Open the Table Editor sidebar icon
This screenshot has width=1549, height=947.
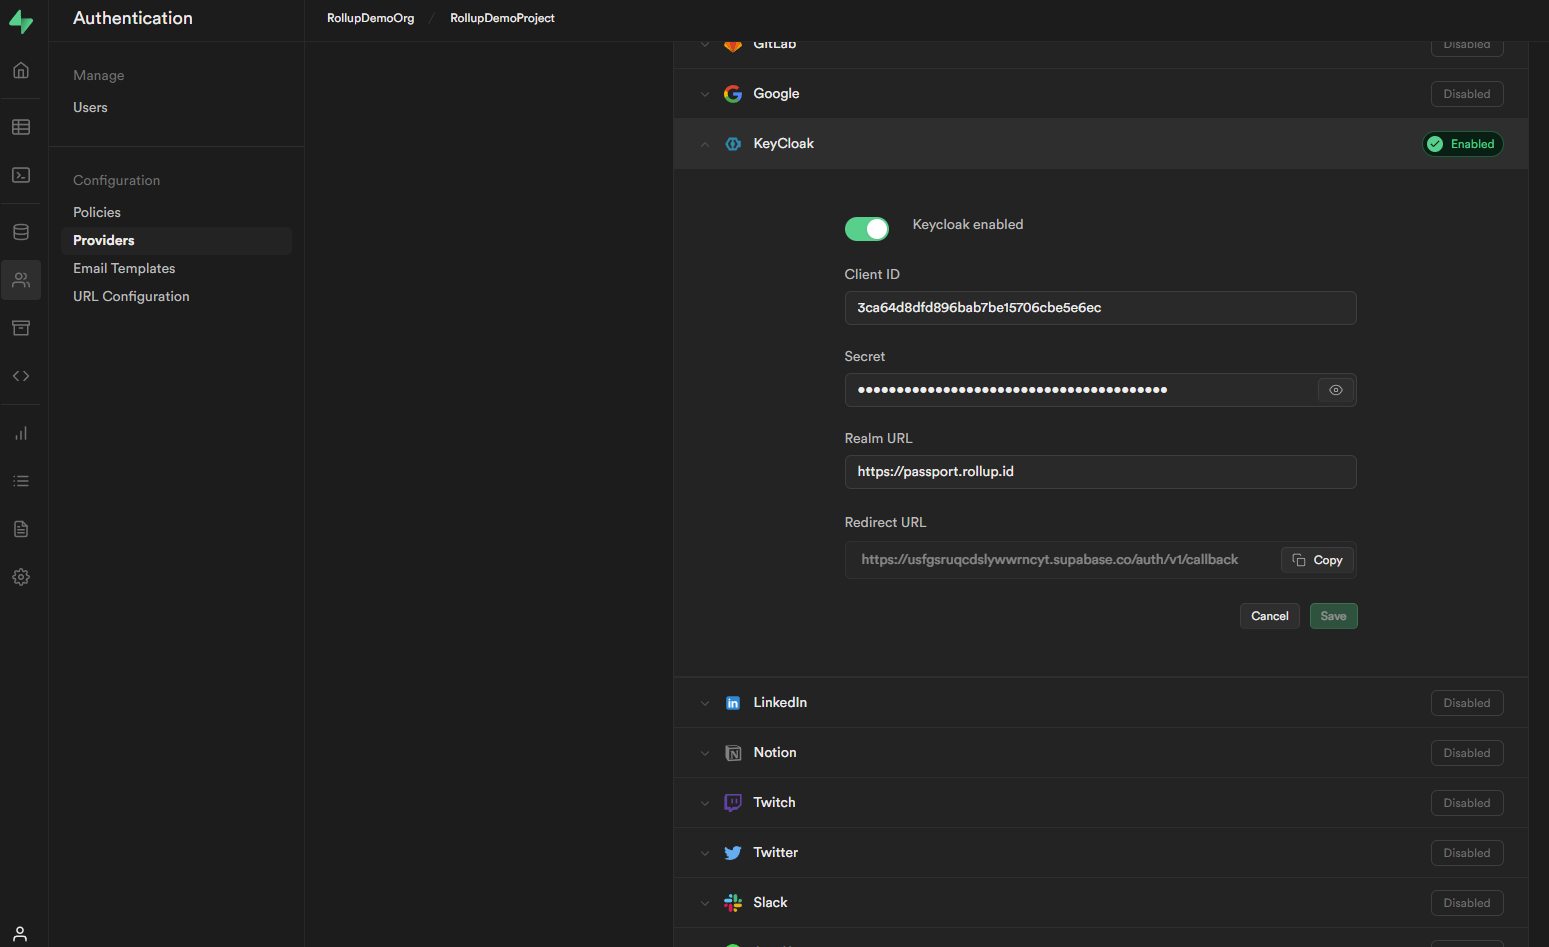click(21, 127)
